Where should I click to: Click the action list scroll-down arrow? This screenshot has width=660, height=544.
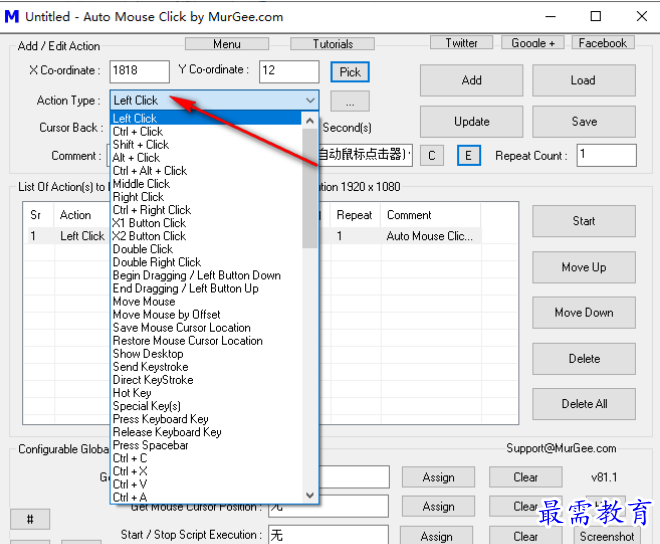(x=310, y=495)
